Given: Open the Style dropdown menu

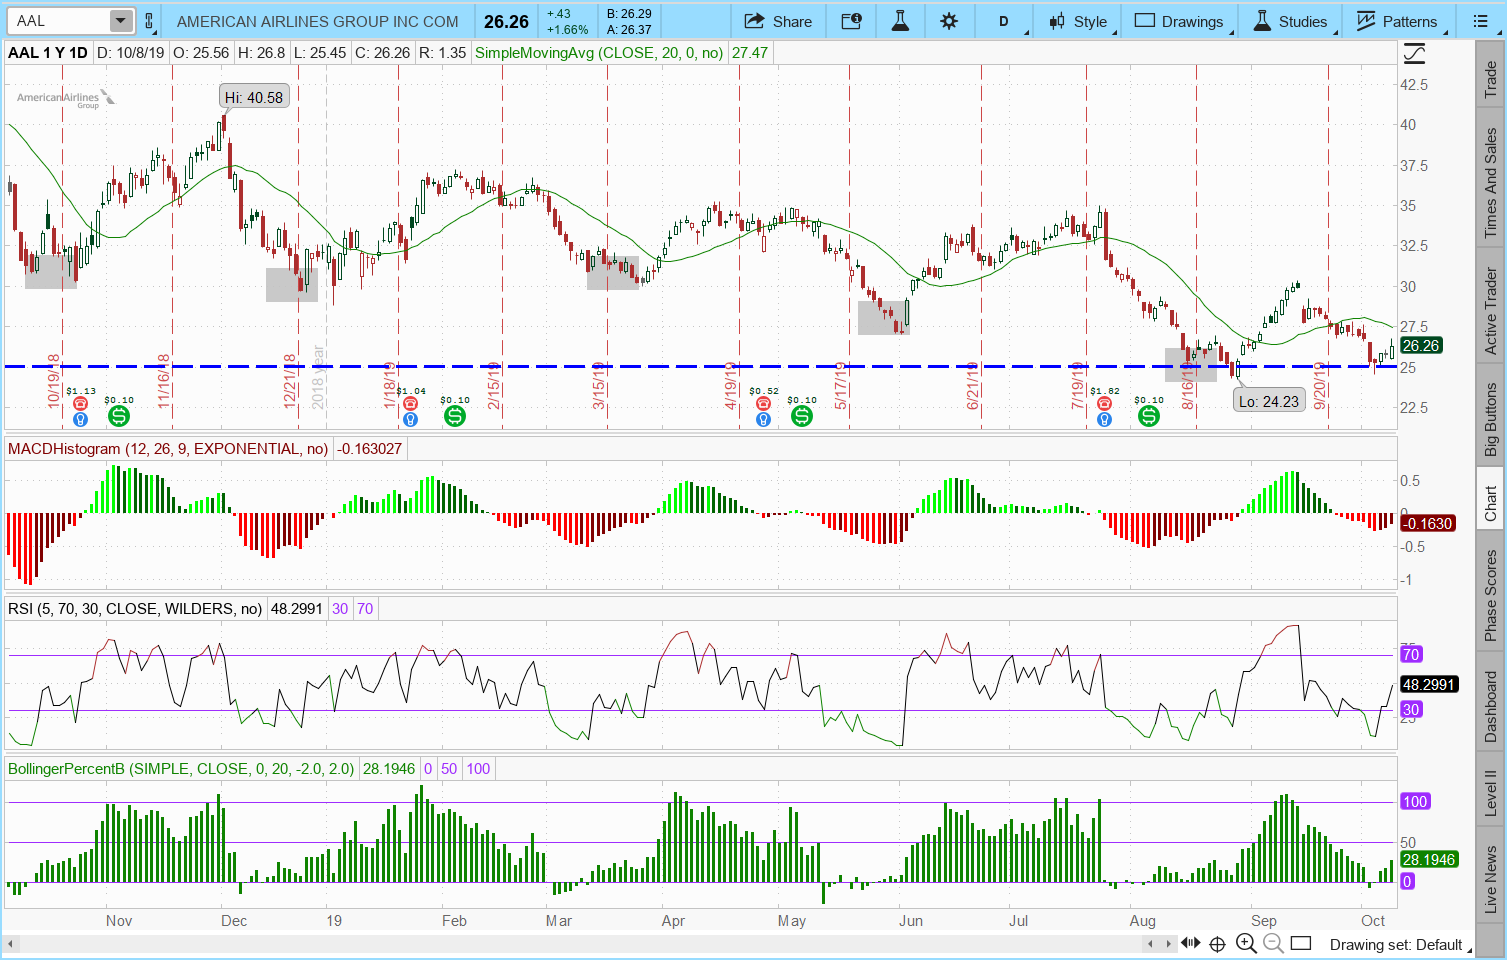Looking at the screenshot, I should [1078, 21].
